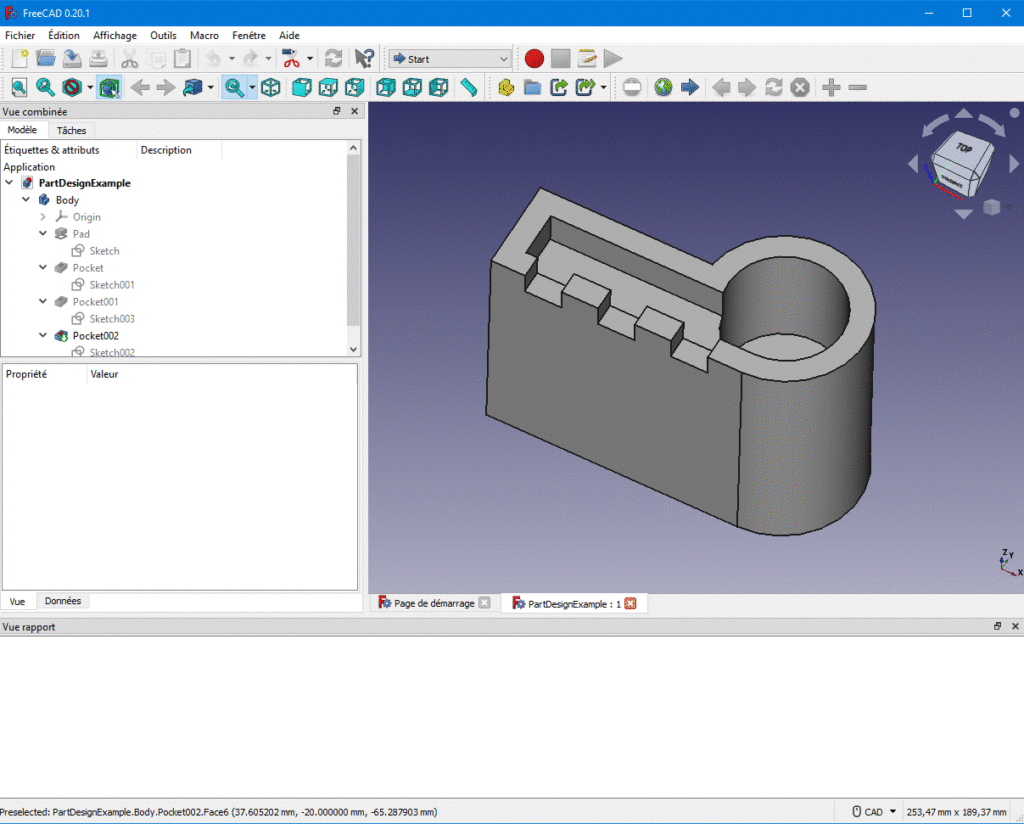Open the Outils menu
1024x824 pixels.
(x=163, y=35)
